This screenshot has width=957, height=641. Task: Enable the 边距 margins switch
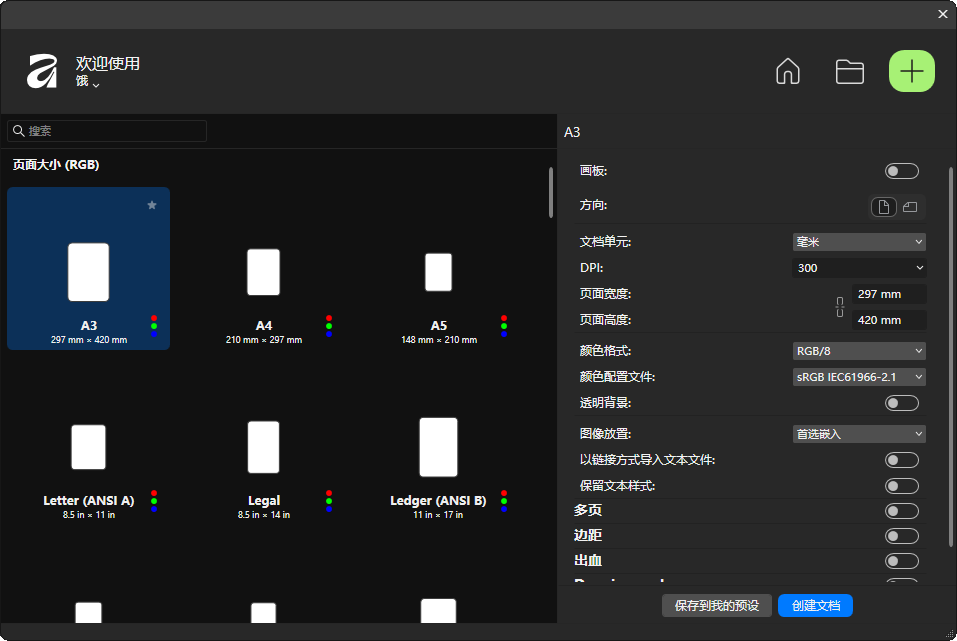[x=901, y=536]
